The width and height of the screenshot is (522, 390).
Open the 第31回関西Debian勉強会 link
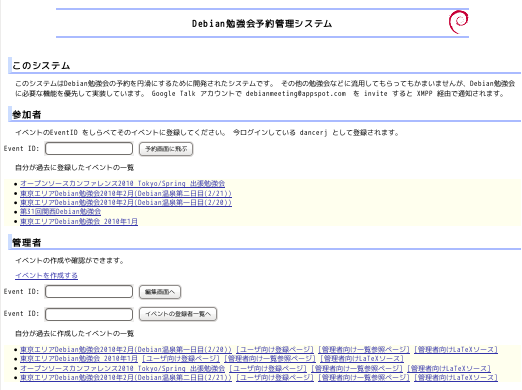coord(60,211)
